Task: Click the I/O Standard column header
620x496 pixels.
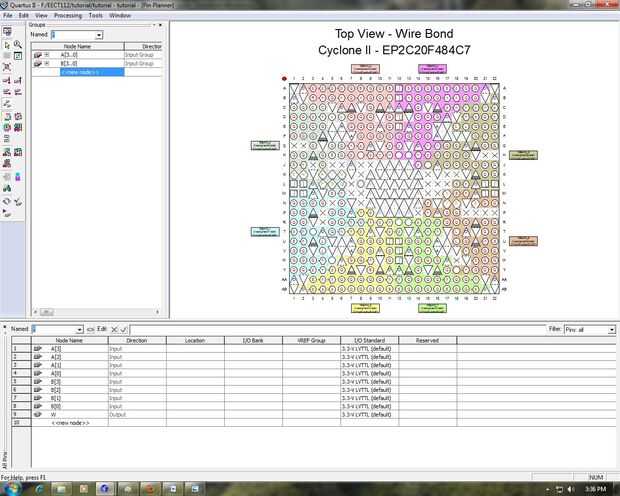Action: (x=369, y=340)
